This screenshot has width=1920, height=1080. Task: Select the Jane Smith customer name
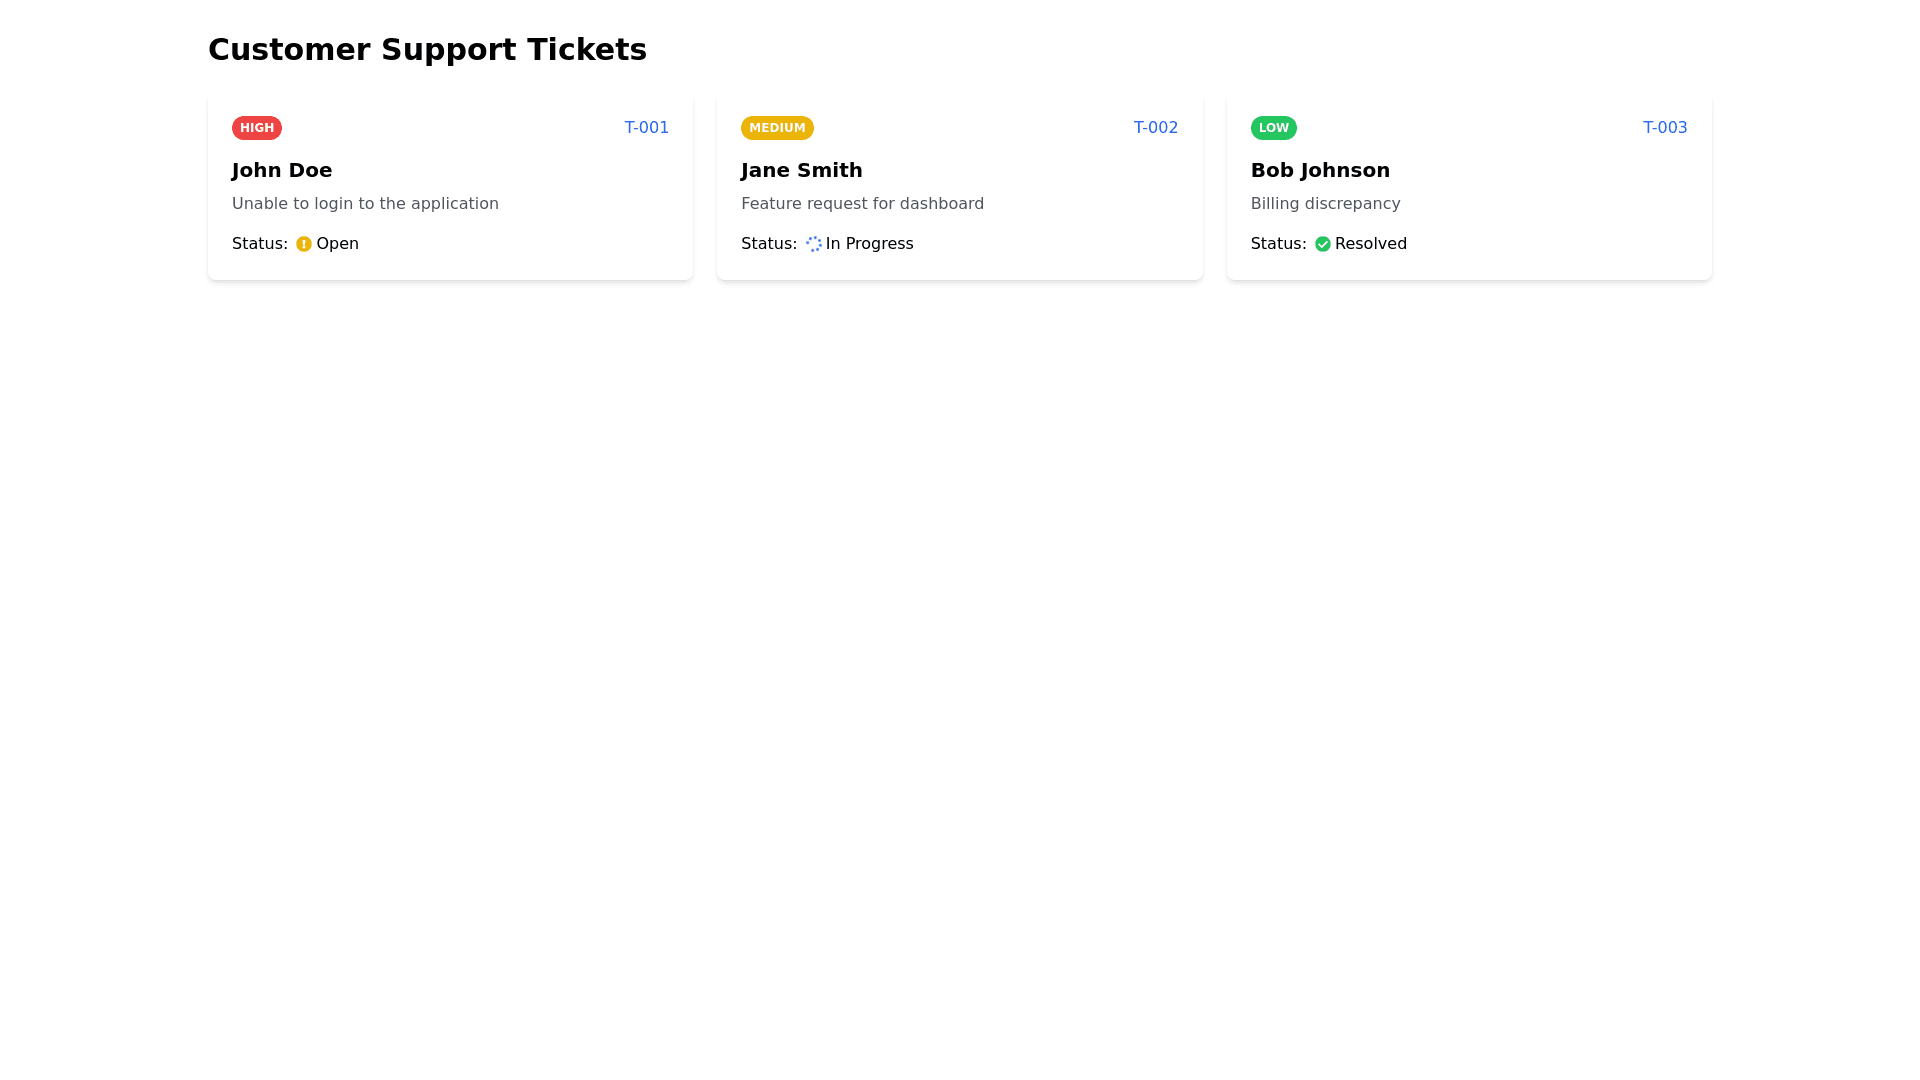[801, 170]
